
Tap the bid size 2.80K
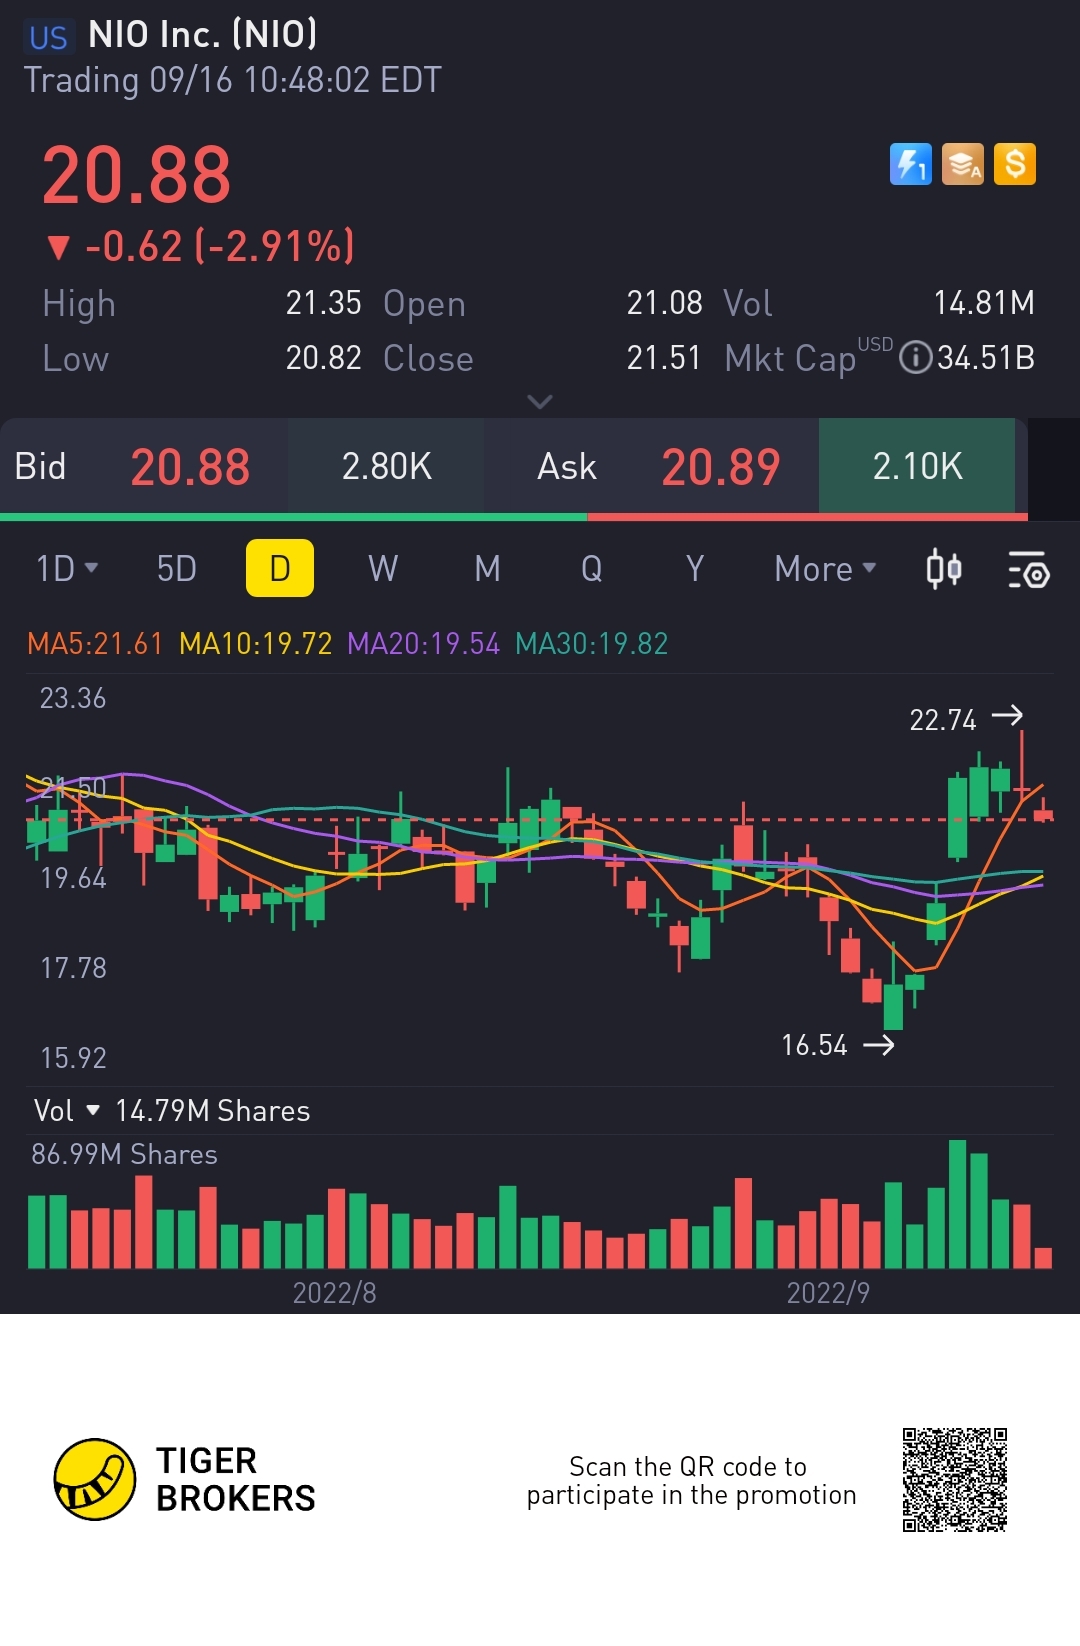[387, 466]
